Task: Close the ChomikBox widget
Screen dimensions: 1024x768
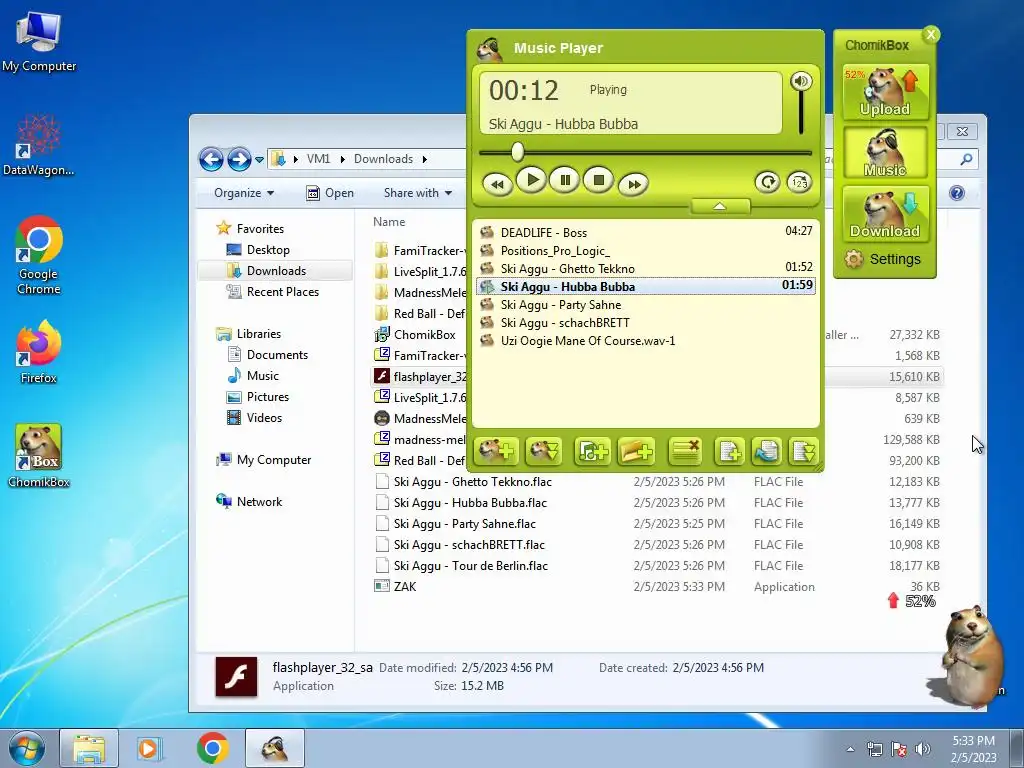Action: pyautogui.click(x=931, y=35)
